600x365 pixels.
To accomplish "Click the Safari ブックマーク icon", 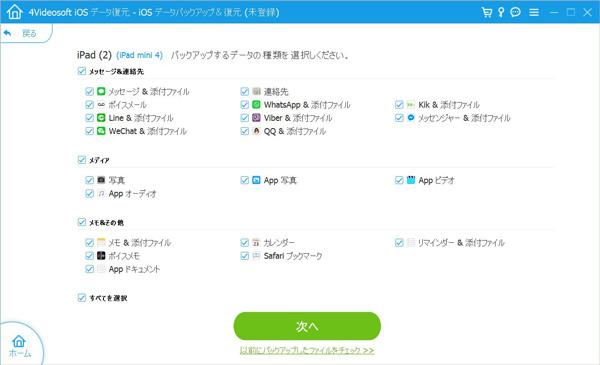I will click(x=256, y=256).
